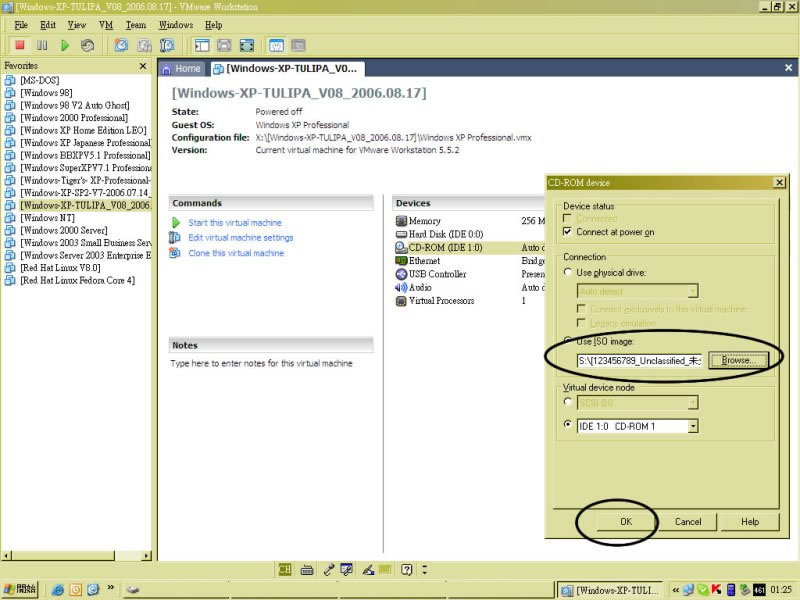The height and width of the screenshot is (600, 800).
Task: Click the Quick Switch toolbar icon
Action: tap(247, 45)
